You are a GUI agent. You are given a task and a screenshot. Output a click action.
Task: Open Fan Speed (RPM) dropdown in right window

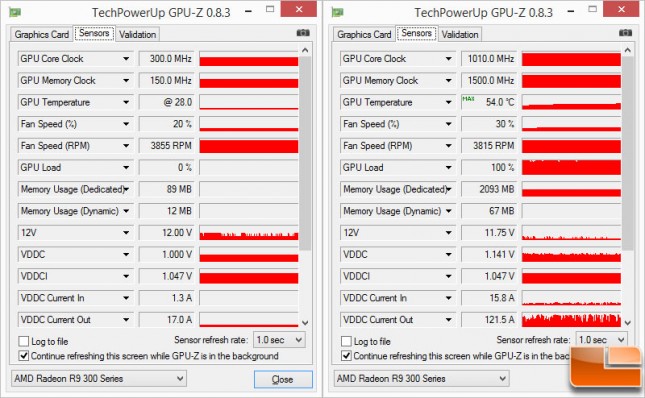(x=448, y=146)
